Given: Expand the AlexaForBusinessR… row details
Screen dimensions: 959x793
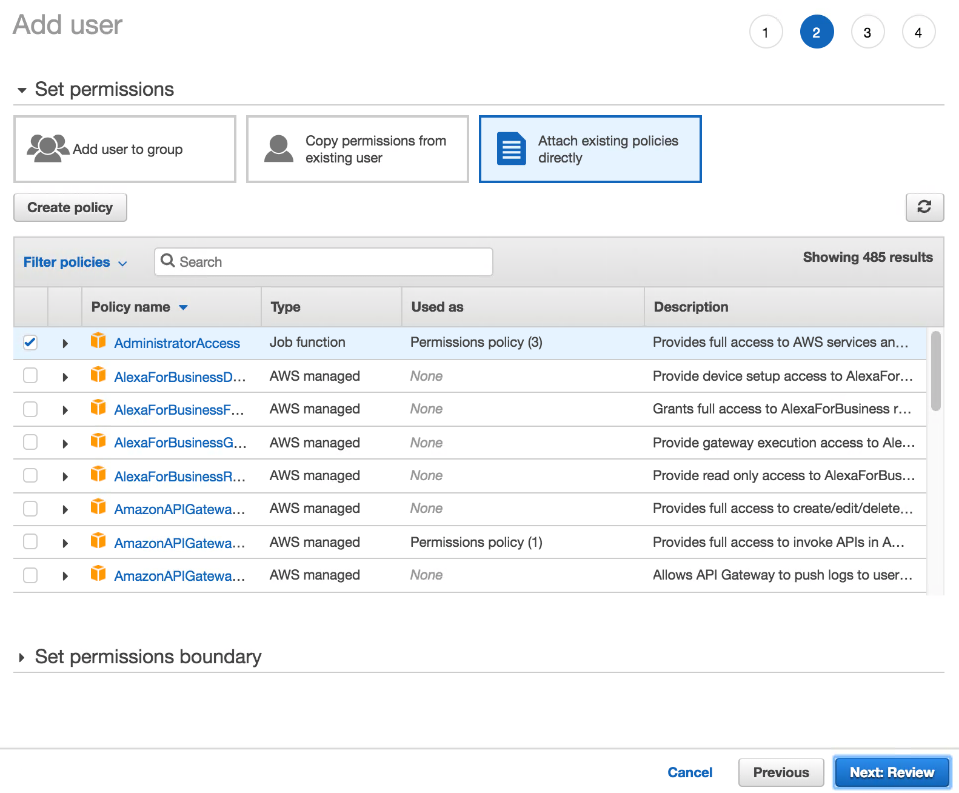Looking at the screenshot, I should [65, 476].
